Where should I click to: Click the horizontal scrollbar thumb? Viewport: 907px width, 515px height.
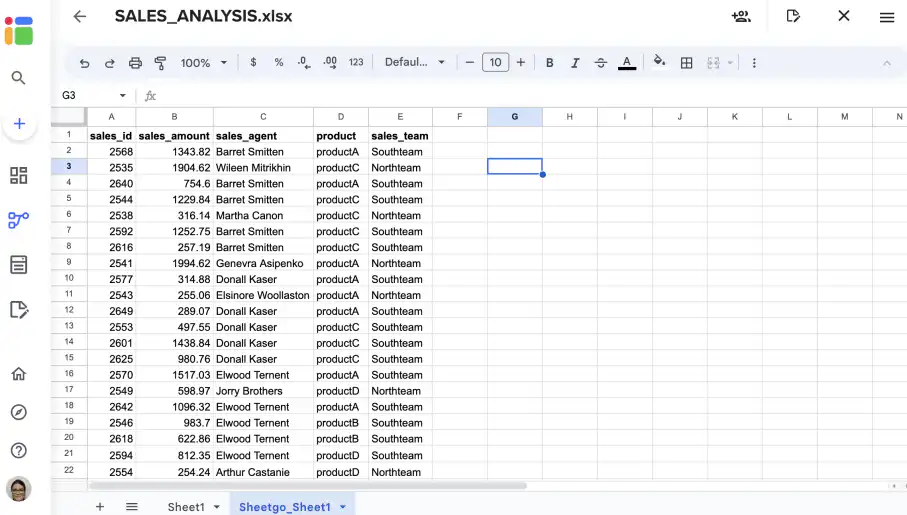[308, 486]
